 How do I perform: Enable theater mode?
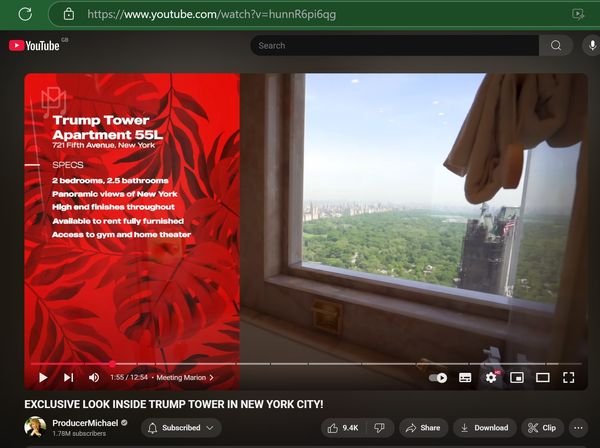[x=543, y=378]
